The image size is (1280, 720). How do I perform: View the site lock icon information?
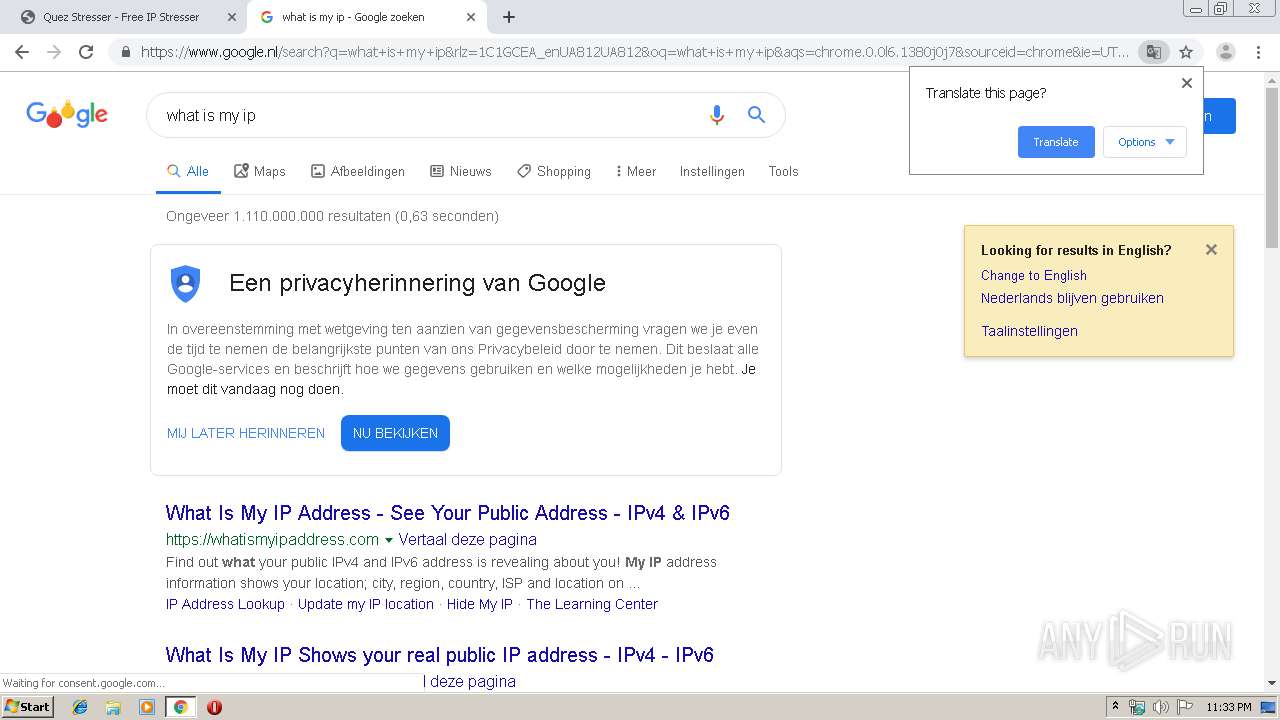(x=126, y=52)
